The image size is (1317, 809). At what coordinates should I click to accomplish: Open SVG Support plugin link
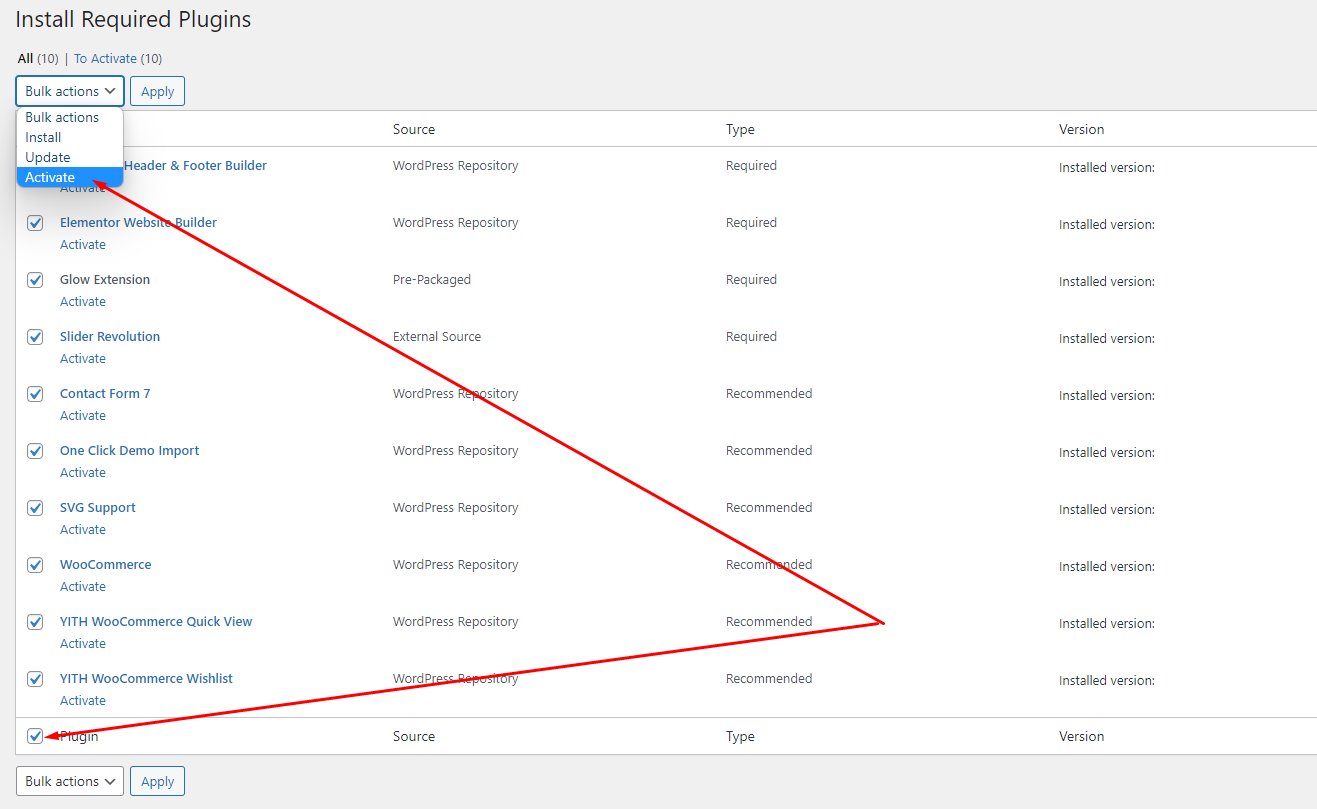pos(98,507)
